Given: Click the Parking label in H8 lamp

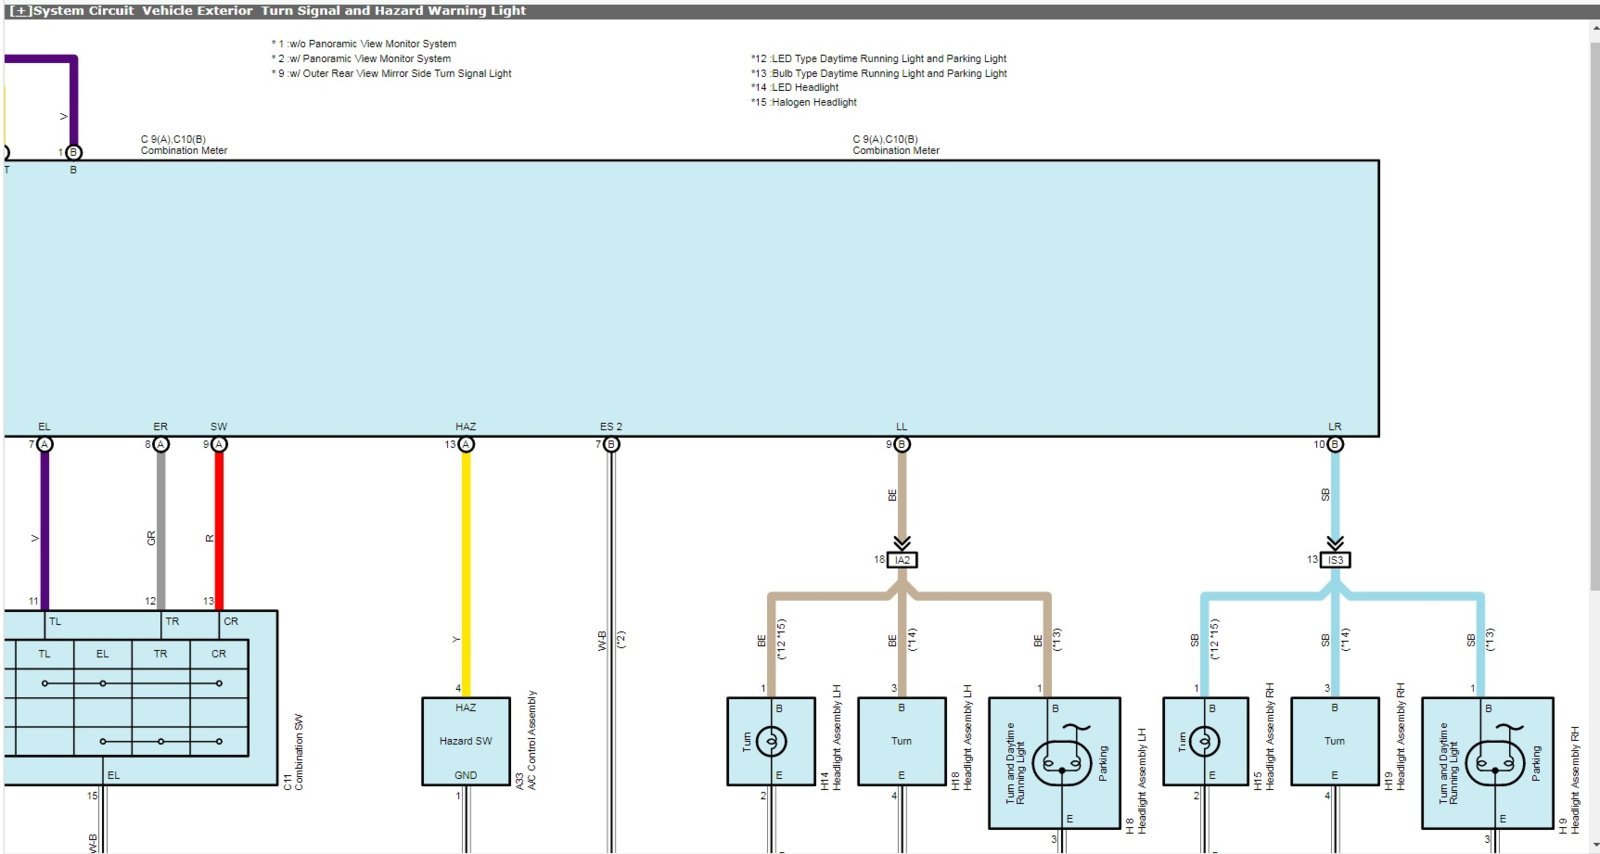Looking at the screenshot, I should (1104, 763).
